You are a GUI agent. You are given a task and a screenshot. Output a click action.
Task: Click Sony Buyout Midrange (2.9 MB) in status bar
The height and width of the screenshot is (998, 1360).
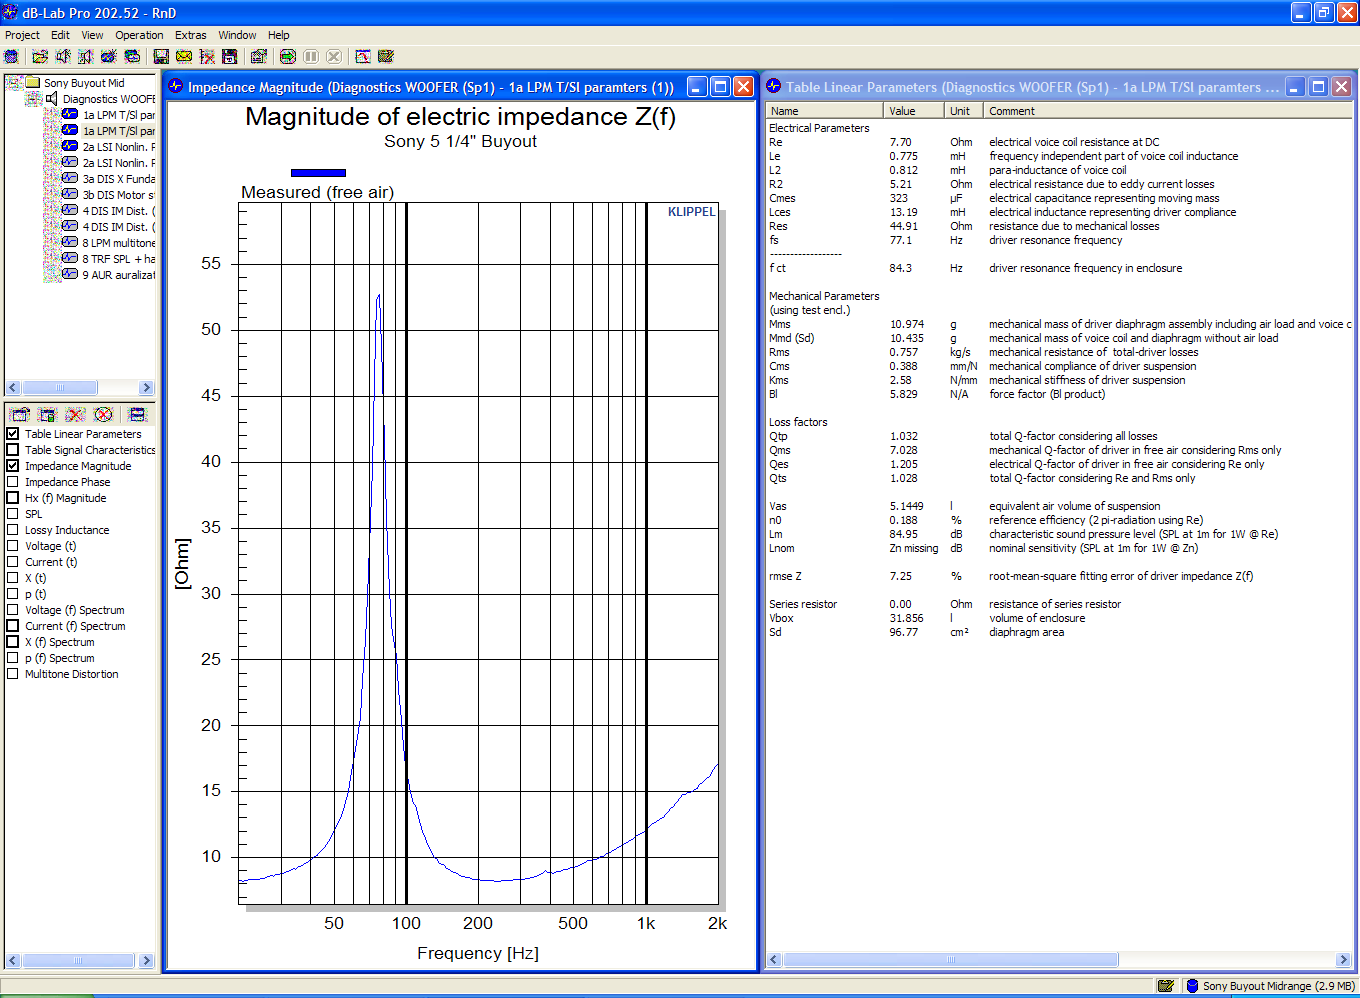coord(1278,986)
